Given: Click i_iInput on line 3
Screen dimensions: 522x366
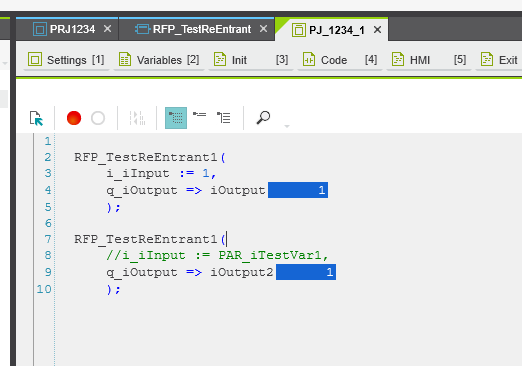Looking at the screenshot, I should coord(138,174).
